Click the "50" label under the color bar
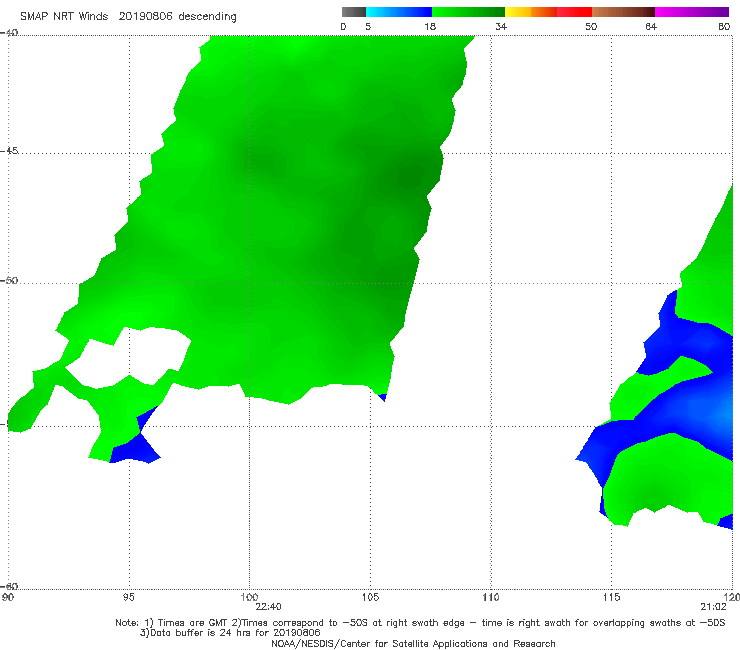This screenshot has height=650, width=740. coord(591,27)
